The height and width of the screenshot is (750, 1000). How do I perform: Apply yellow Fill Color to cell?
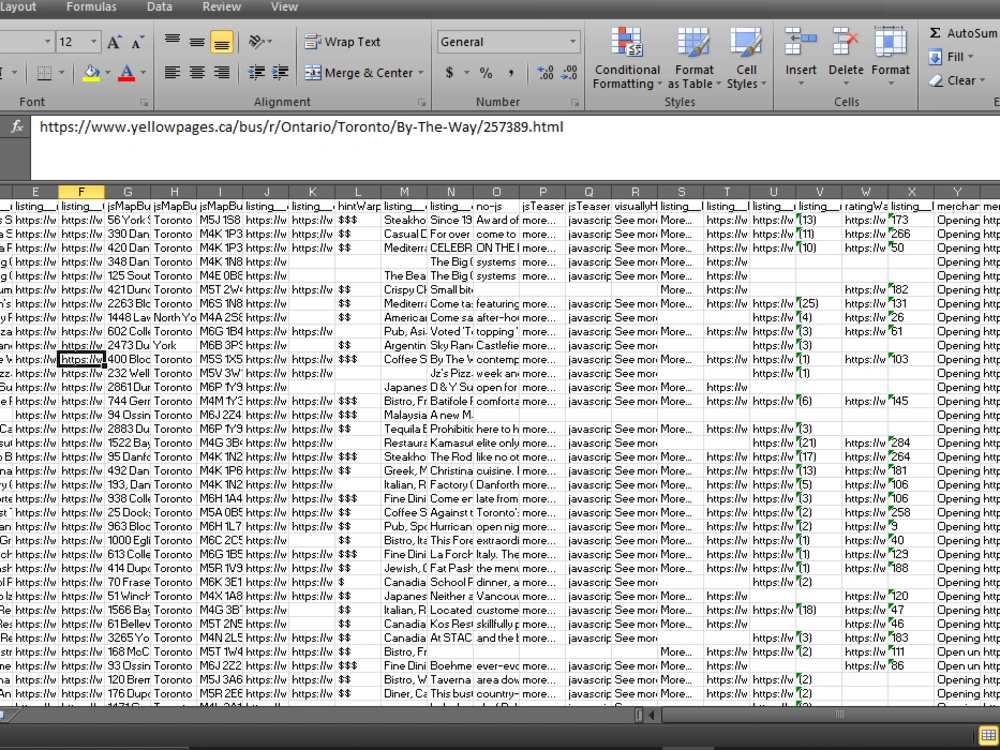tap(91, 73)
